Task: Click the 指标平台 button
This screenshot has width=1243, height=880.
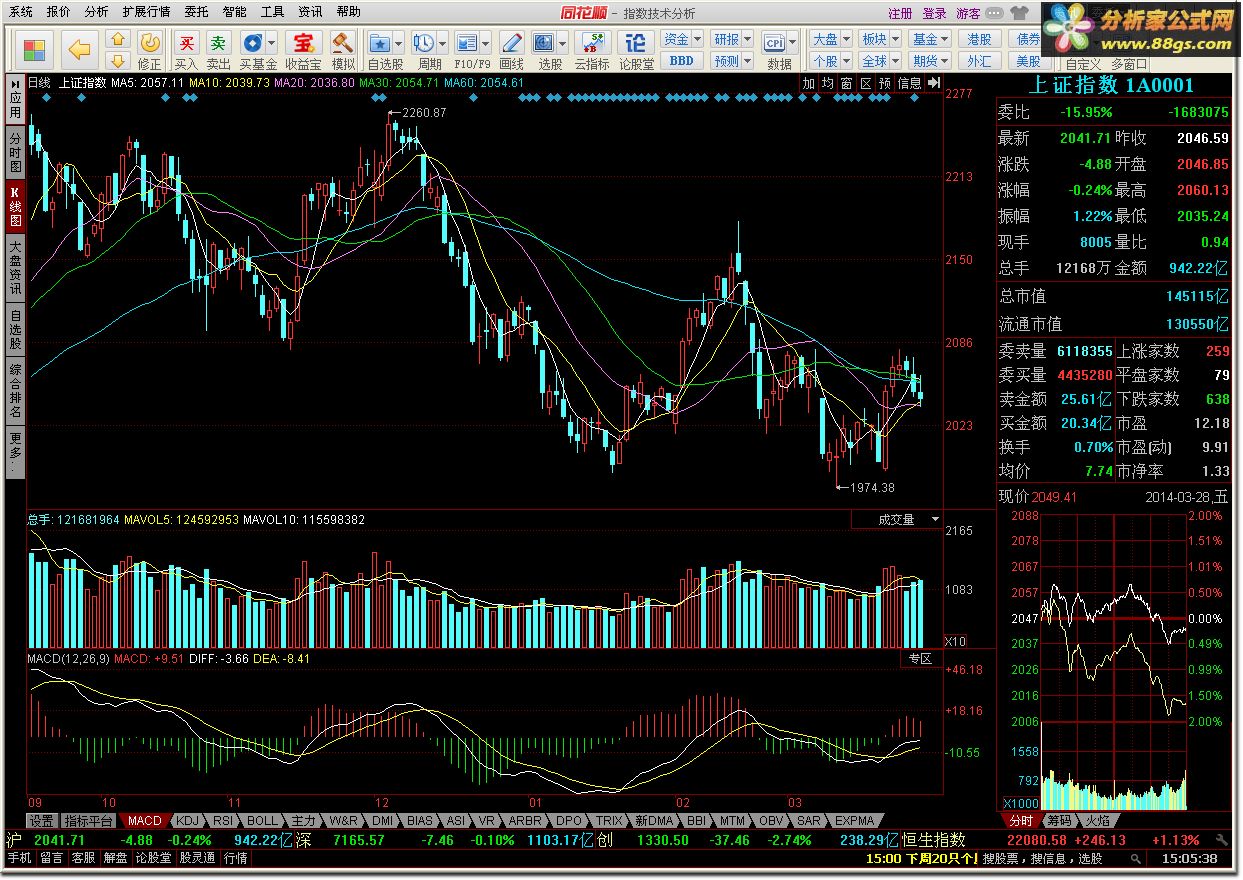Action: tap(88, 820)
